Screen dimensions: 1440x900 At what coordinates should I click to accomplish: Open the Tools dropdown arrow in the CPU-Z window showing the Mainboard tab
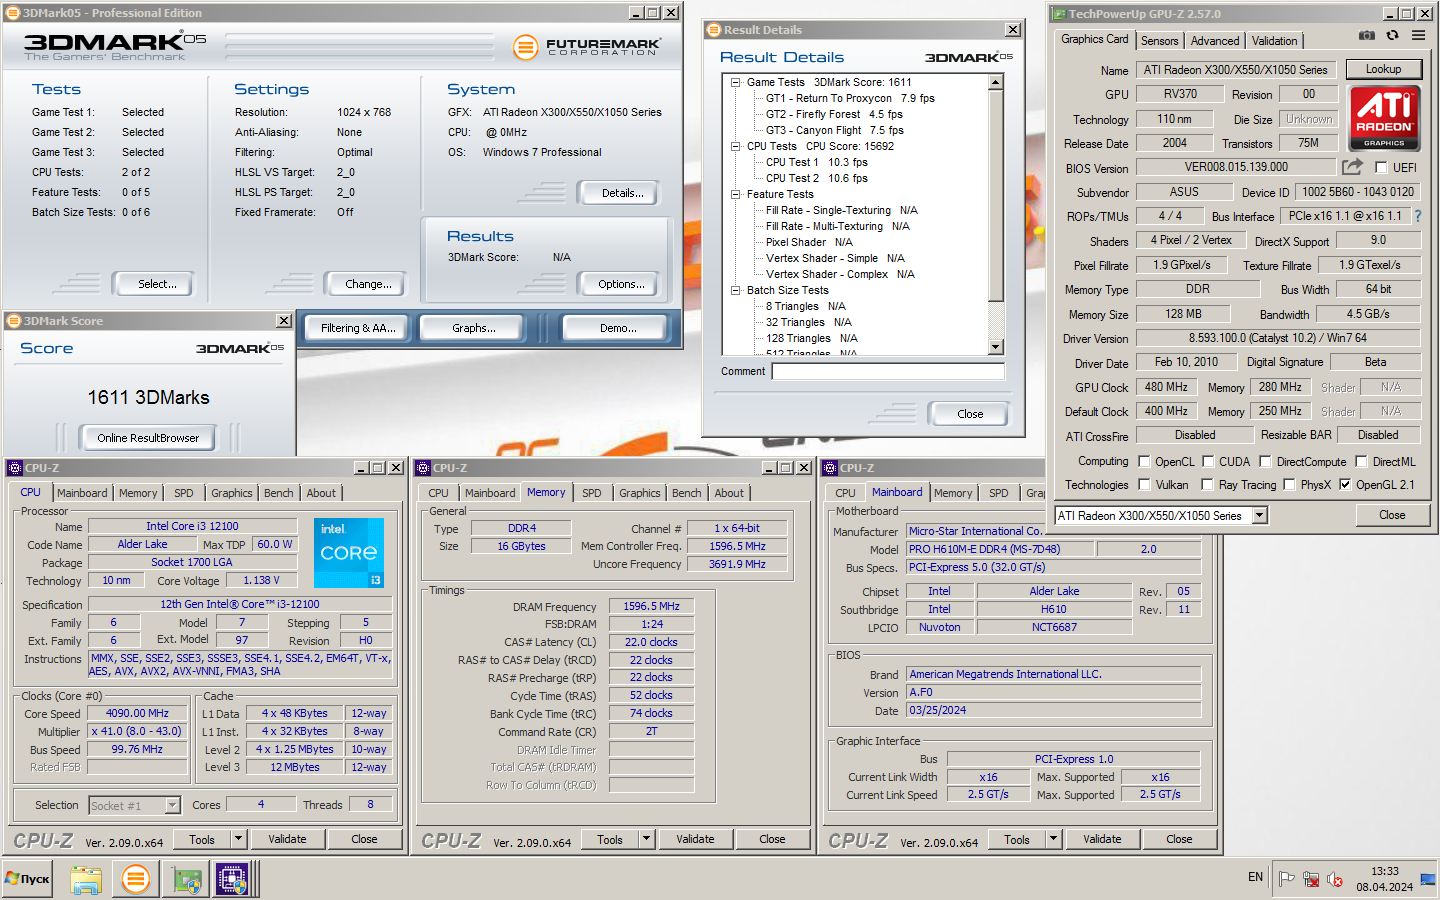(x=1053, y=839)
